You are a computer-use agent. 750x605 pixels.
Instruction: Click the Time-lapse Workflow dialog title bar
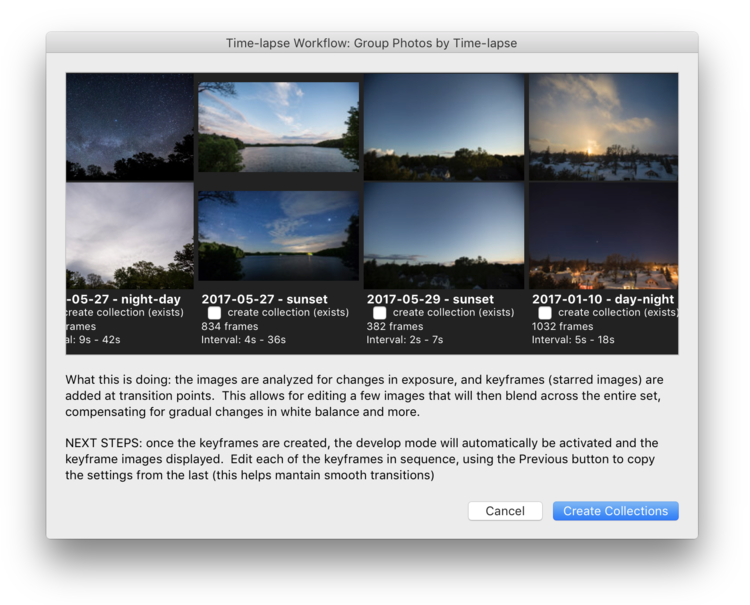(x=371, y=43)
